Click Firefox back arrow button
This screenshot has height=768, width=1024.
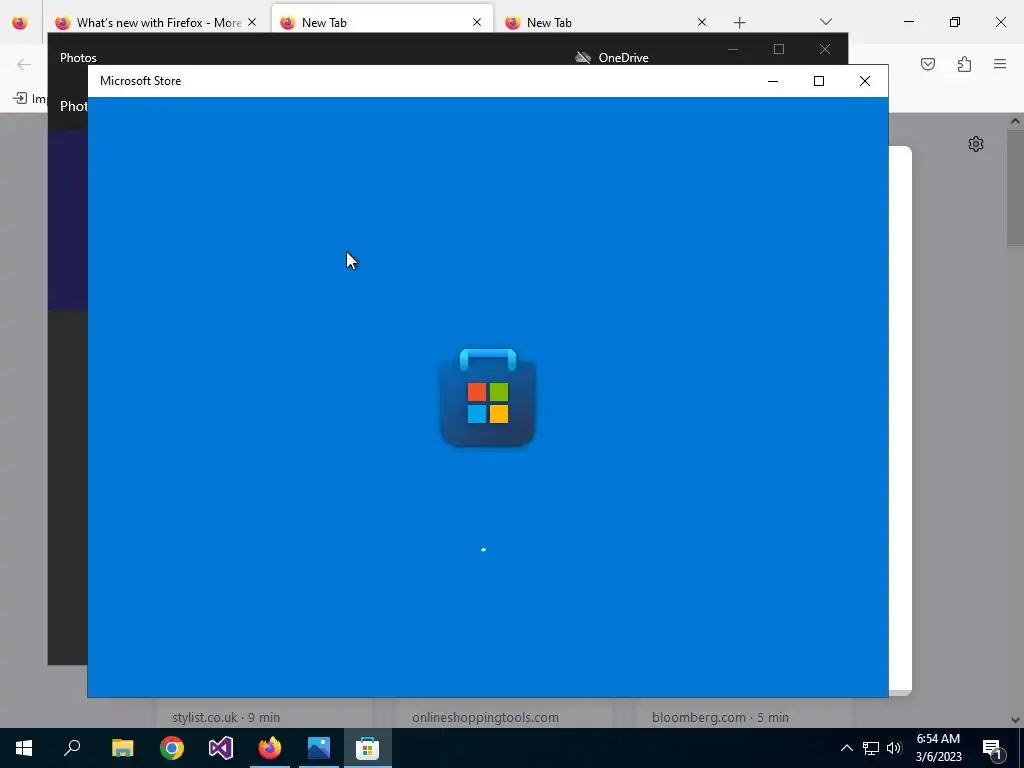[24, 64]
